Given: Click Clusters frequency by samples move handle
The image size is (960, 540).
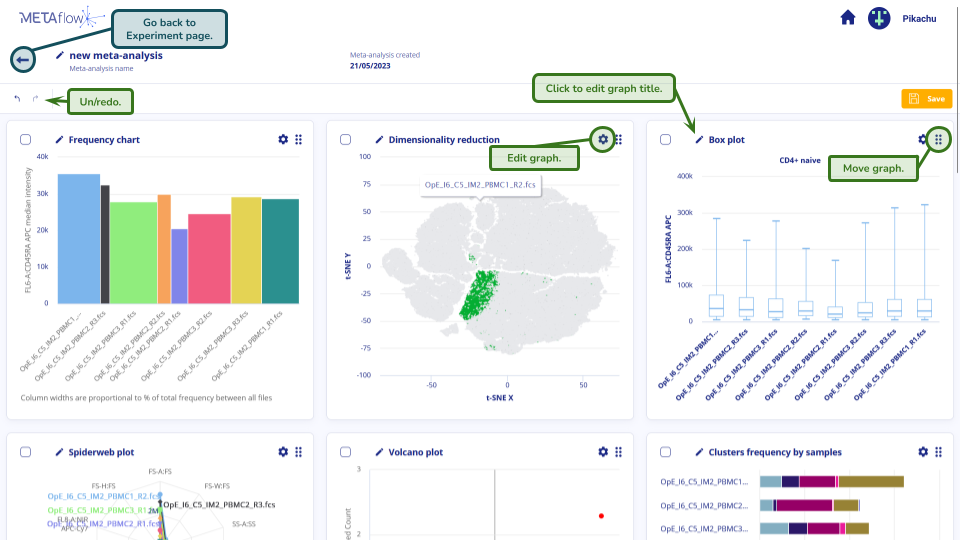Looking at the screenshot, I should tap(938, 452).
